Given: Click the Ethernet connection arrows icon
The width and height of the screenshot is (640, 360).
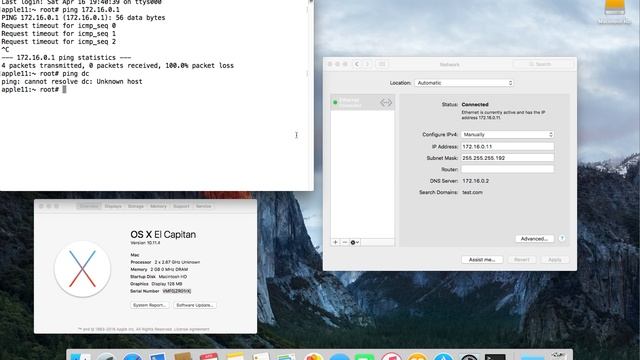Looking at the screenshot, I should click(386, 102).
